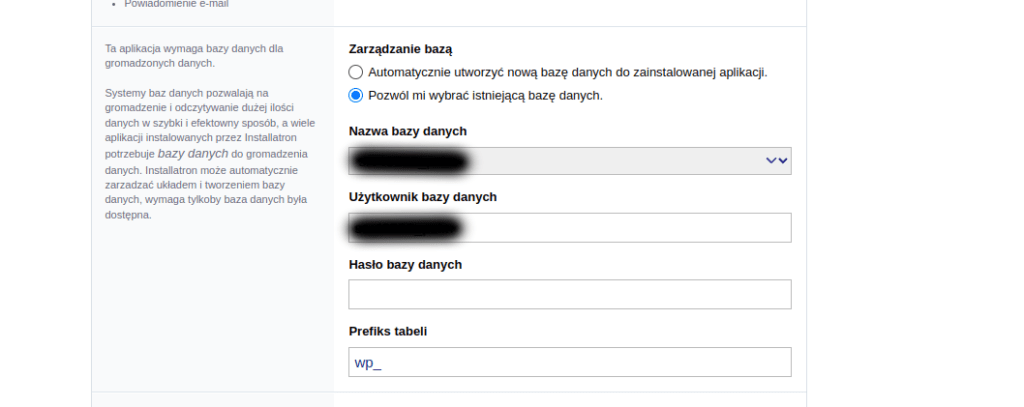Click the 'Nazwa bazy danych' label
The image size is (1024, 407).
408,131
